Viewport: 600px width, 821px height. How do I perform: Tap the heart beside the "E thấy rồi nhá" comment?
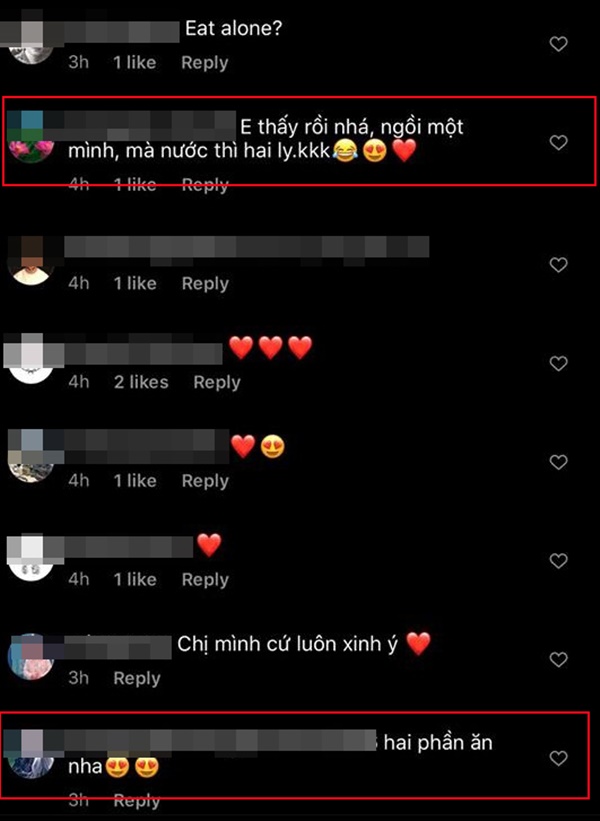tap(558, 142)
